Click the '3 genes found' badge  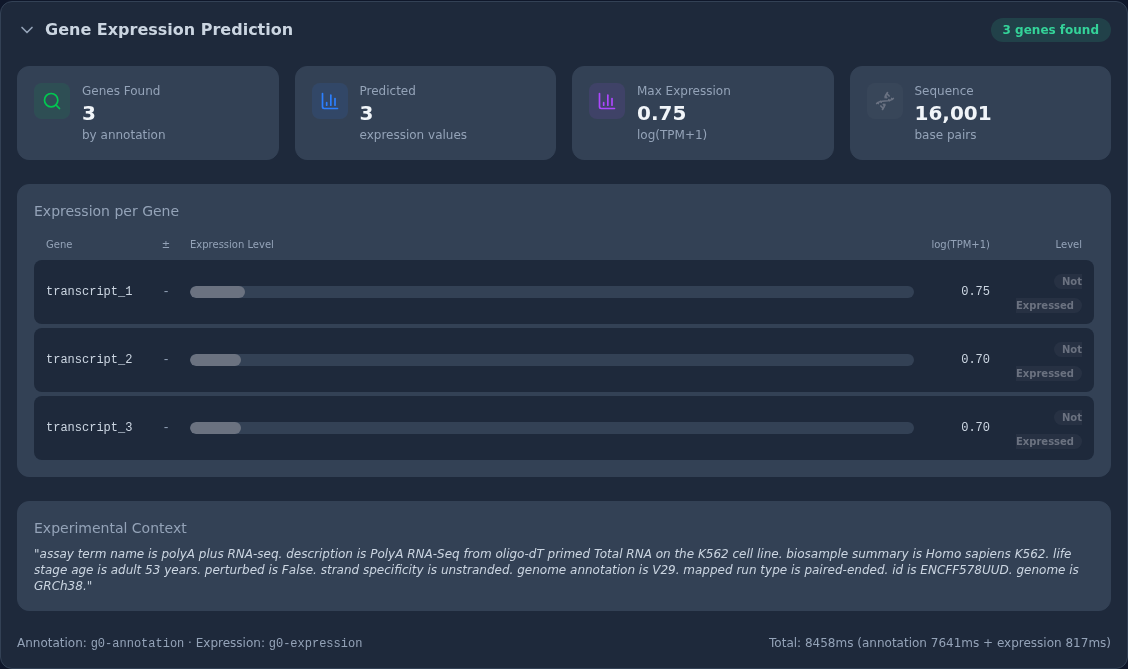coord(1050,29)
